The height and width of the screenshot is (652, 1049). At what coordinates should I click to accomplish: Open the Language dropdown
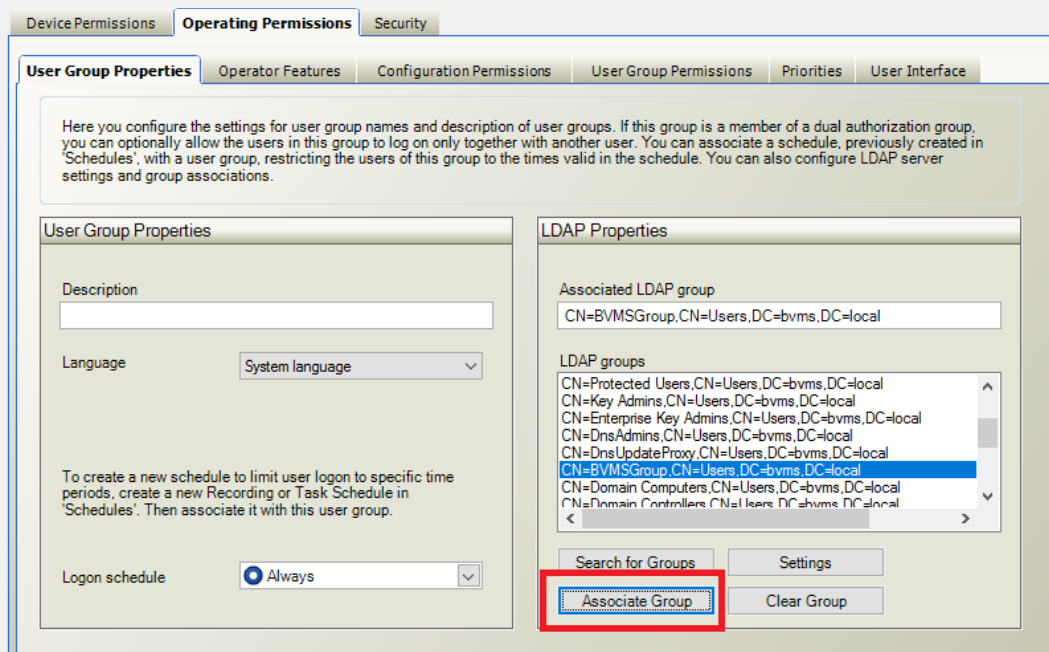(361, 366)
